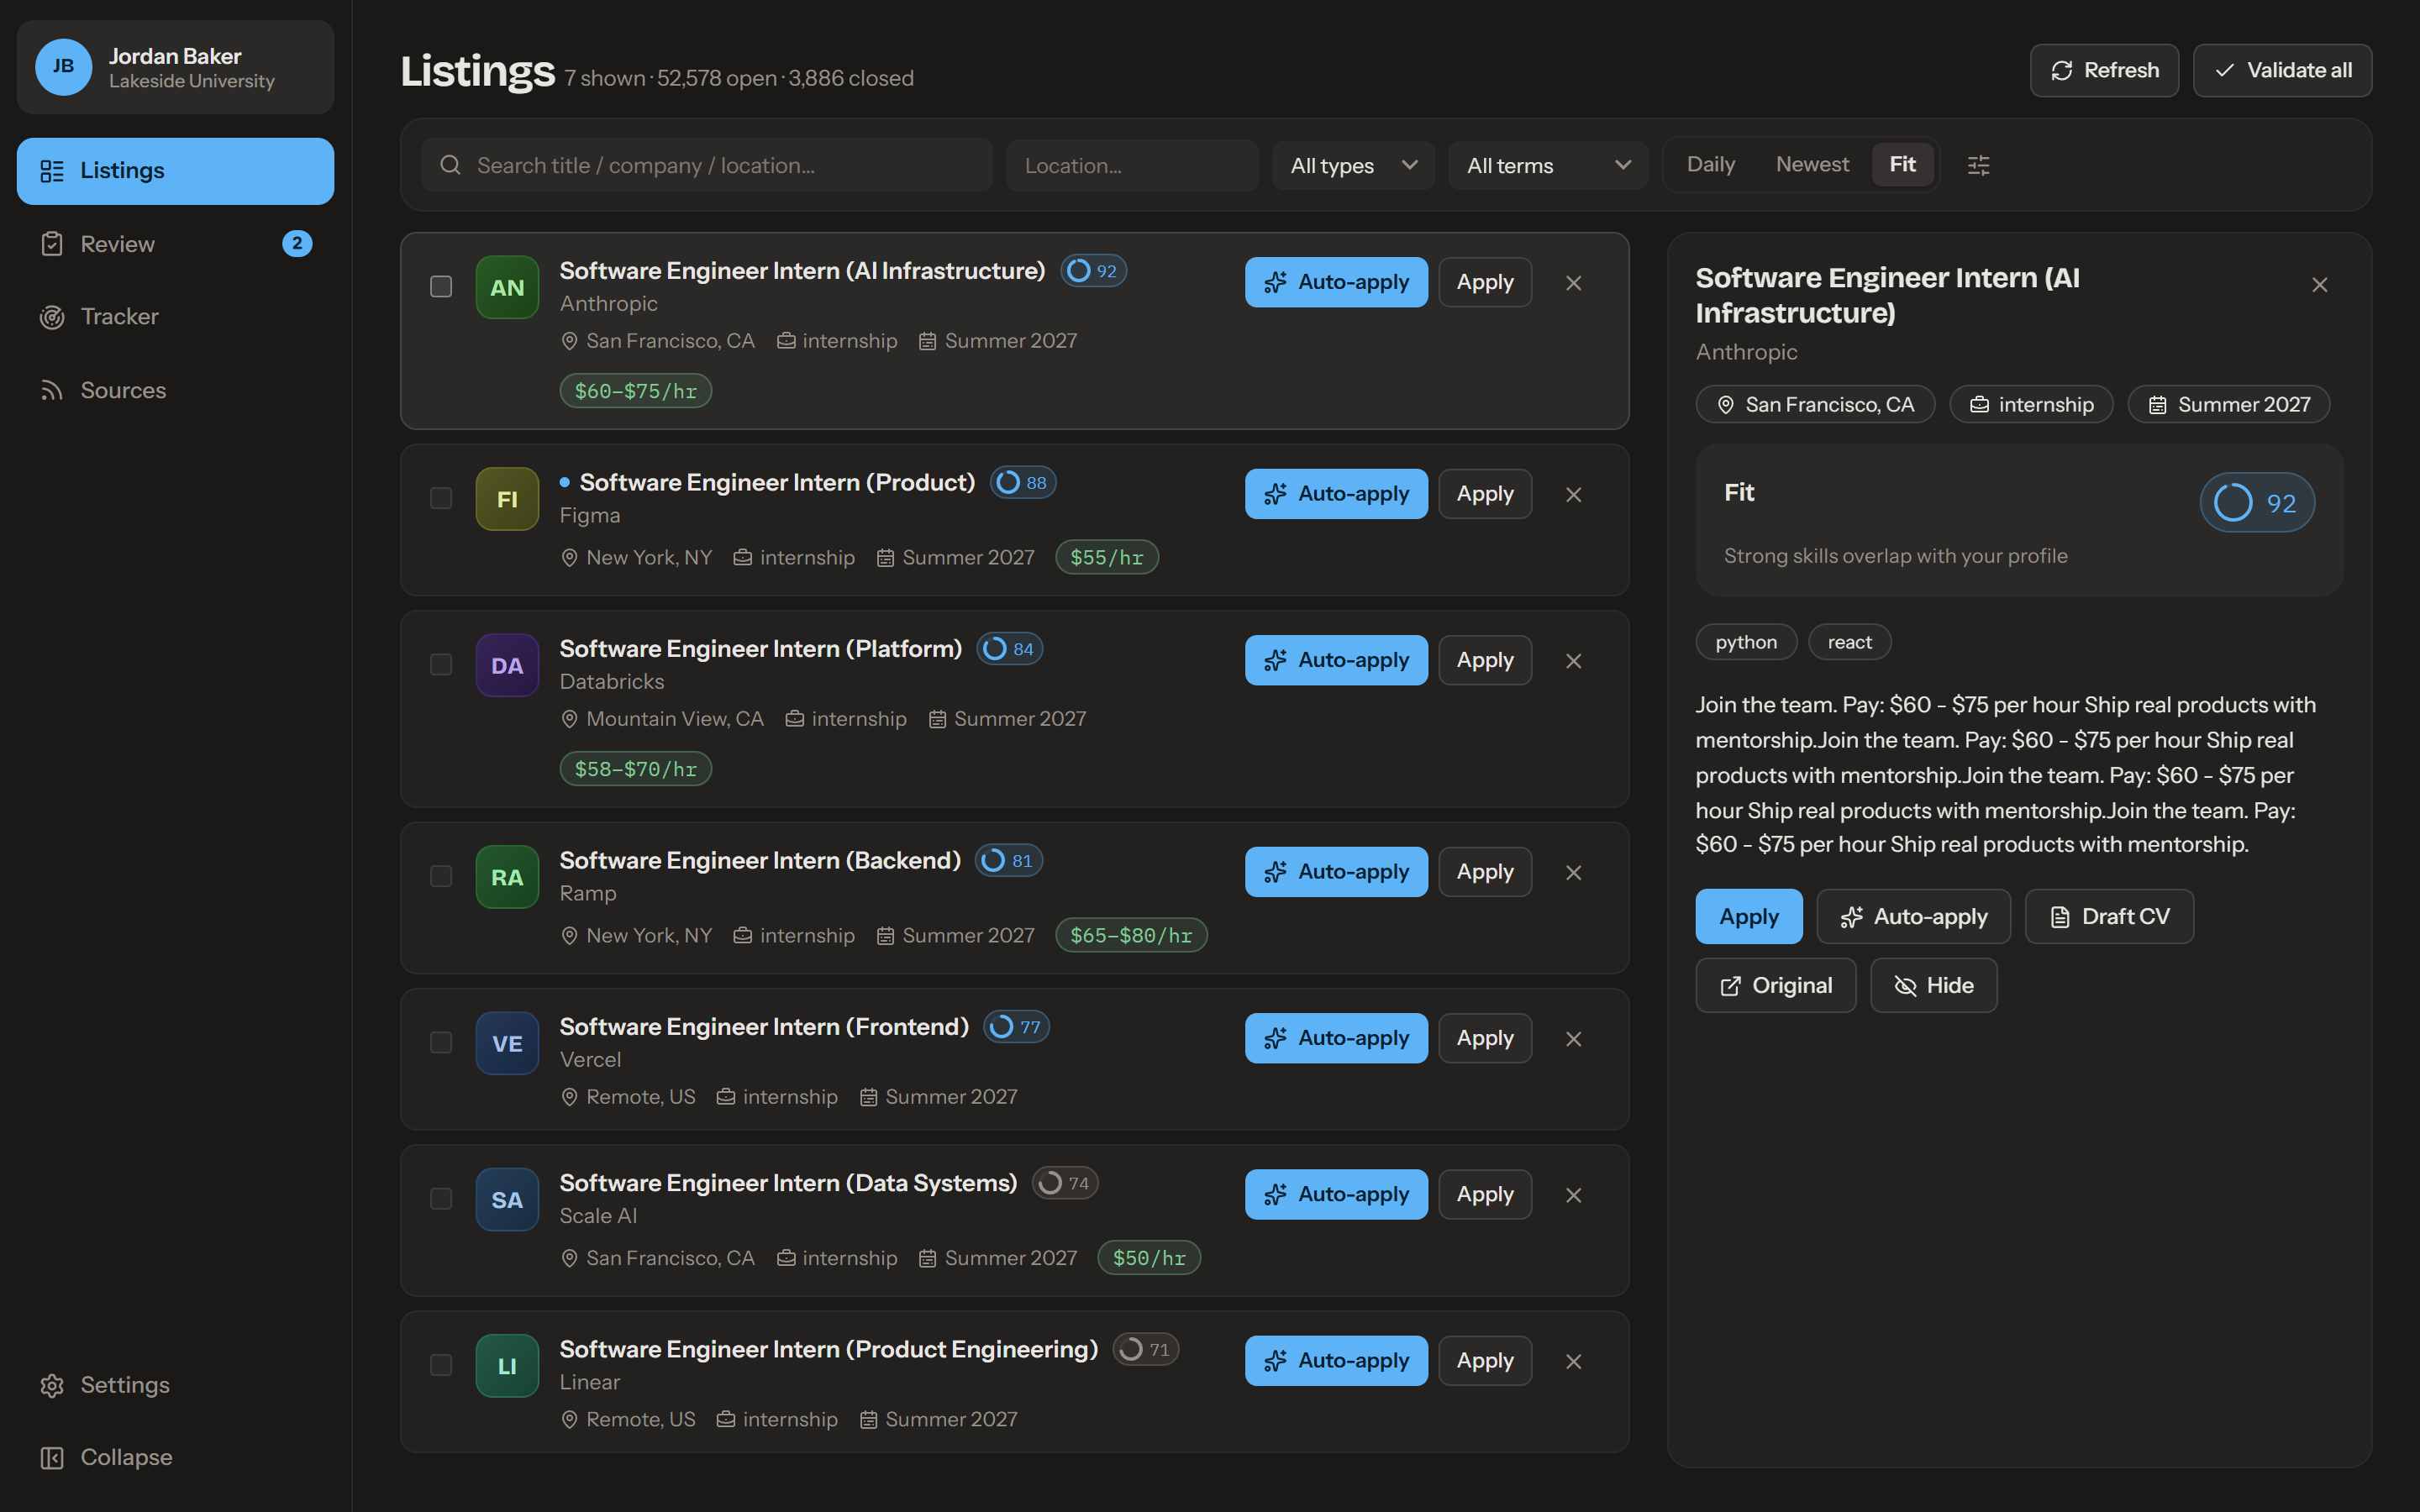Click Validate all
2420x1512 pixels.
pos(2282,71)
